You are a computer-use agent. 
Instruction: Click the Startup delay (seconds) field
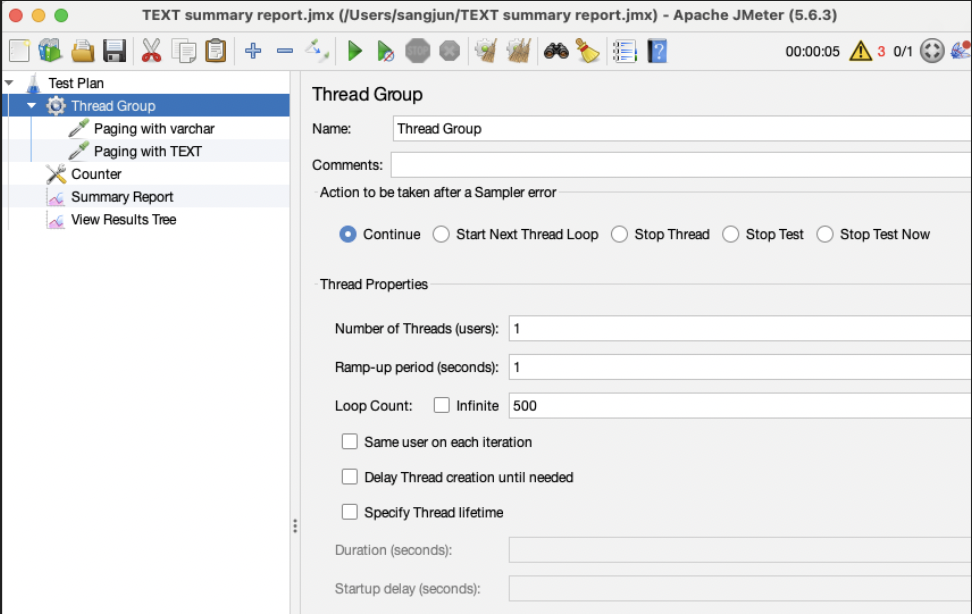click(x=740, y=589)
